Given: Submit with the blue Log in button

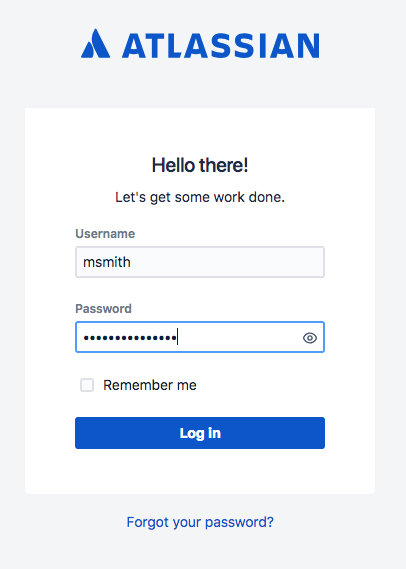Looking at the screenshot, I should point(200,433).
